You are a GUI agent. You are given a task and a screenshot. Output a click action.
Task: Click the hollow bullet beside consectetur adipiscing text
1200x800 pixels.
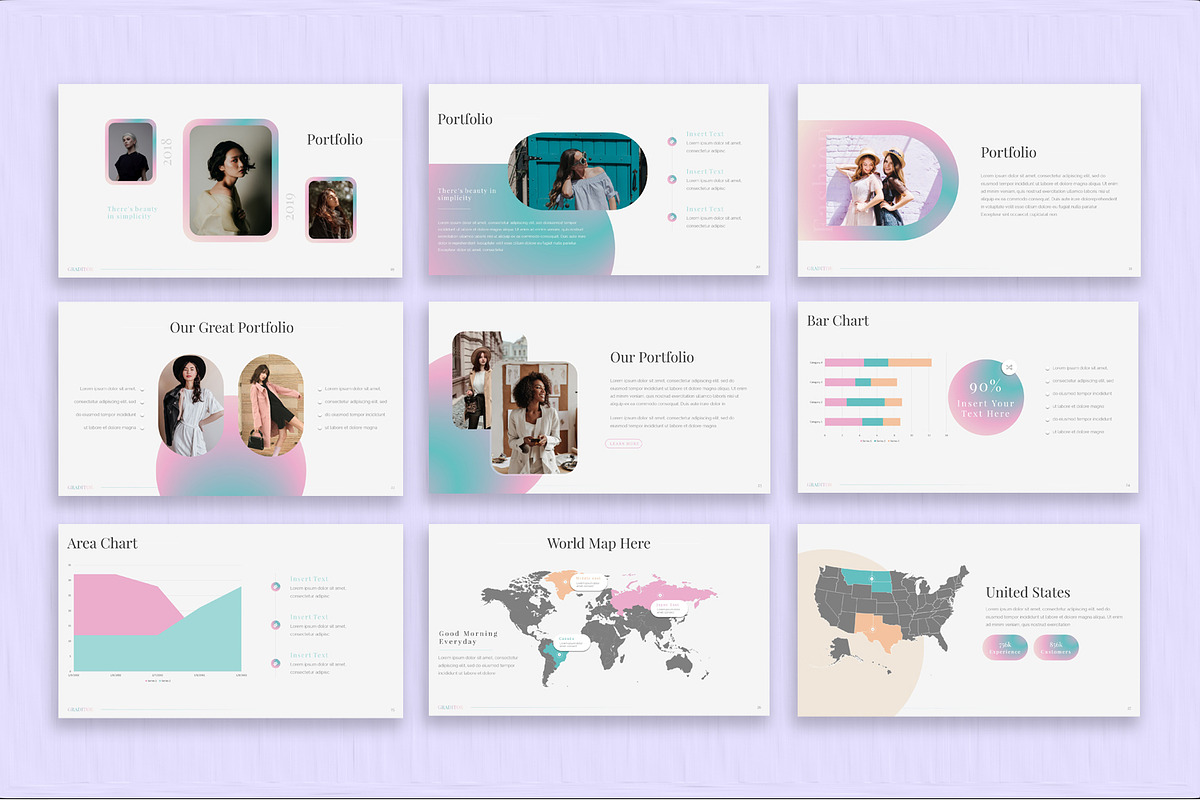(x=1047, y=380)
